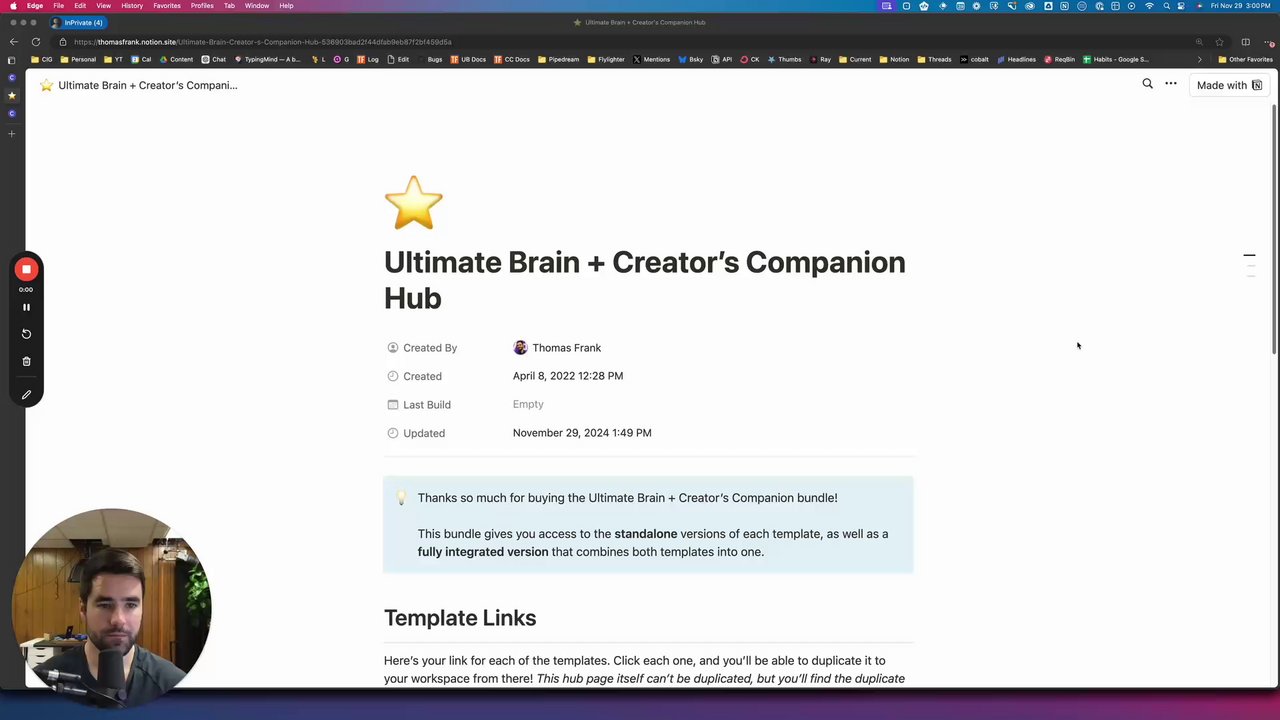Open the Thumbs bookmark
Image resolution: width=1280 pixels, height=720 pixels.
pyautogui.click(x=784, y=59)
